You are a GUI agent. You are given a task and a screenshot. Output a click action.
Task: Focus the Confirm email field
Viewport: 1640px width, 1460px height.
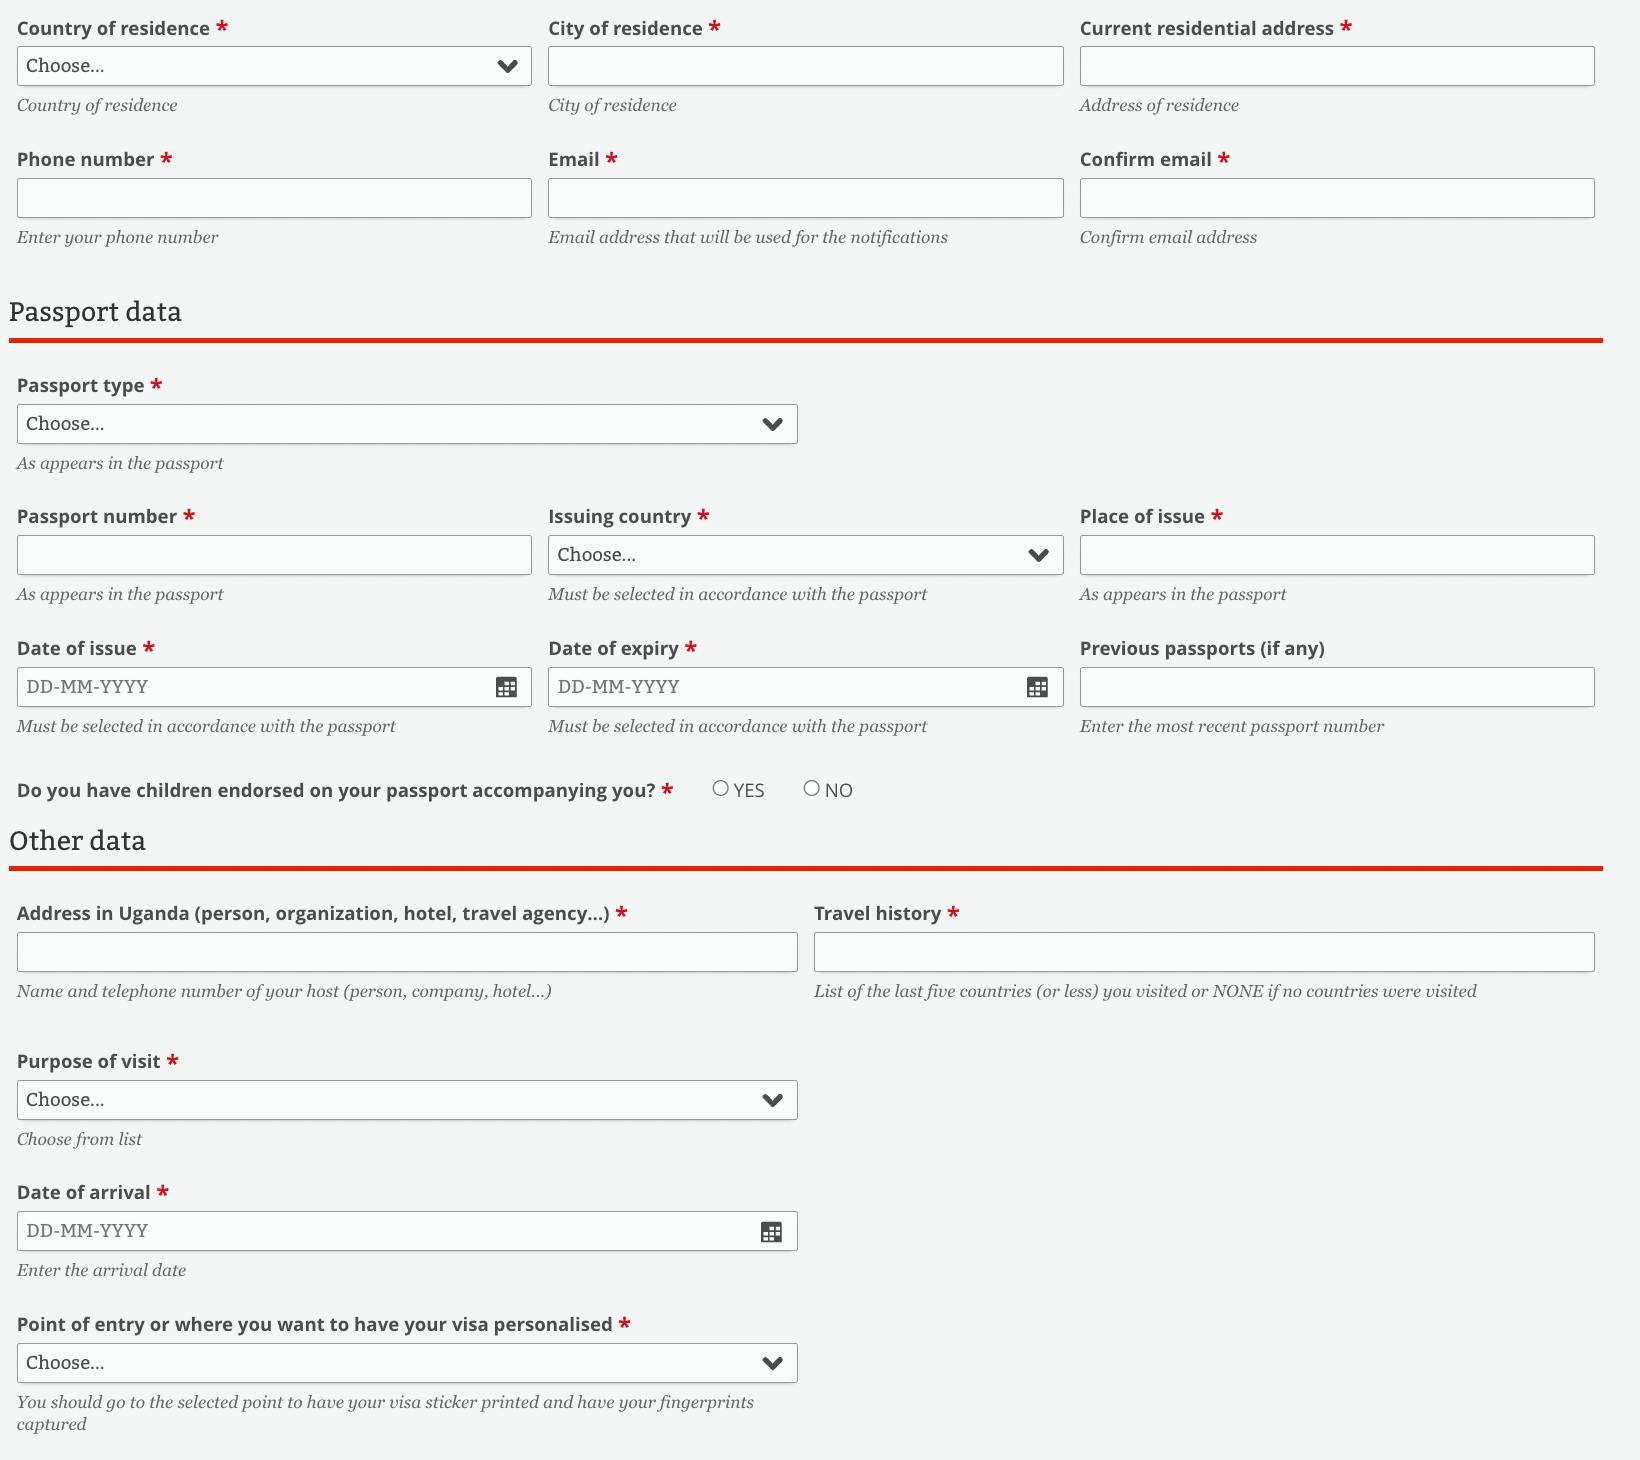[1337, 198]
